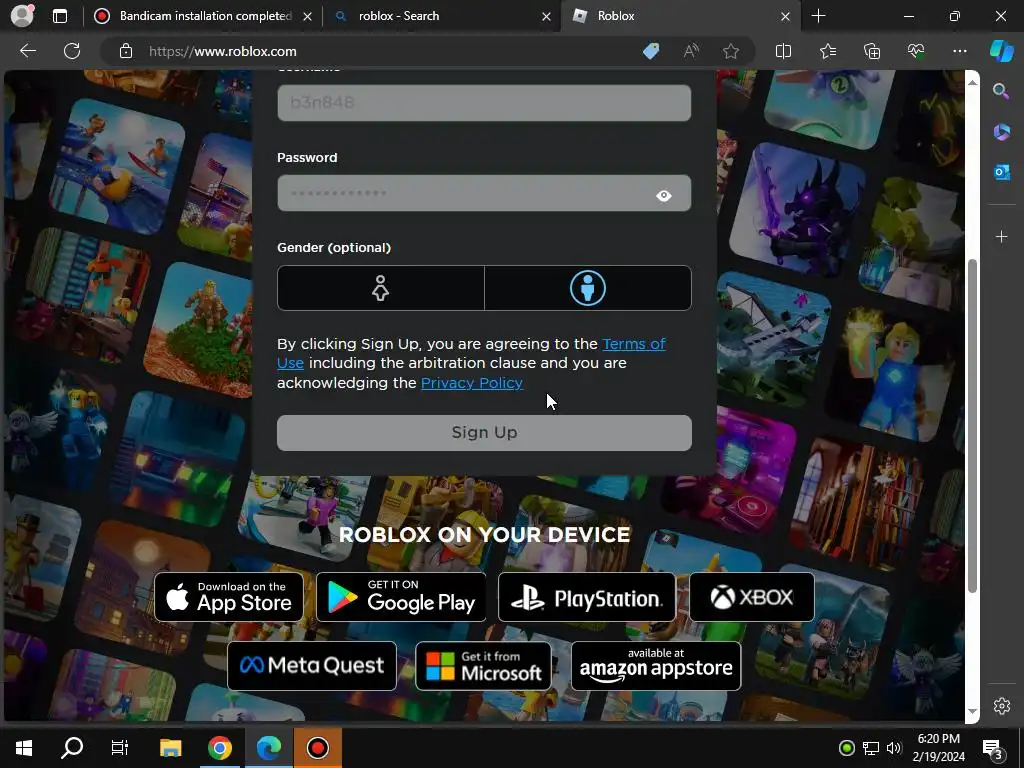The height and width of the screenshot is (768, 1024).
Task: Open tab actions menu icon
Action: (x=60, y=16)
